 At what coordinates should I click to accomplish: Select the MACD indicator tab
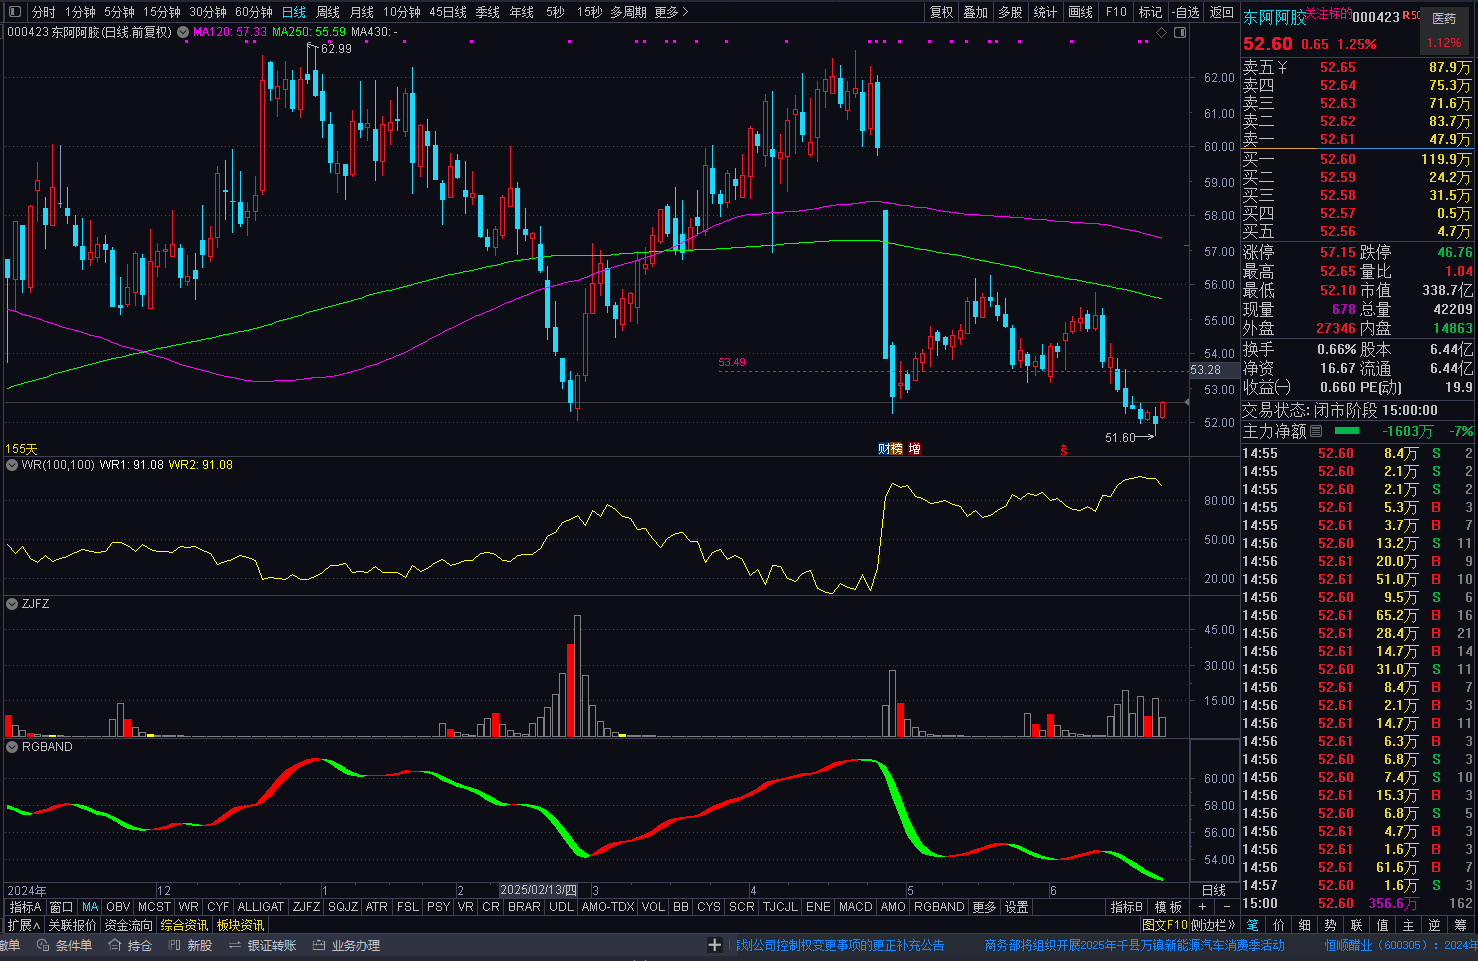855,907
